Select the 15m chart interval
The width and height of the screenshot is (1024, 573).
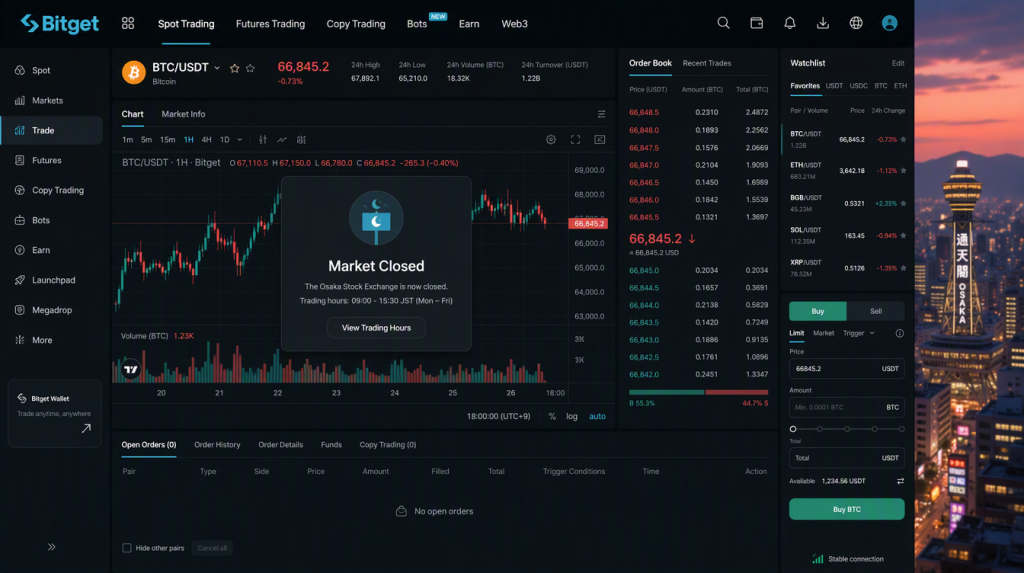(x=168, y=140)
